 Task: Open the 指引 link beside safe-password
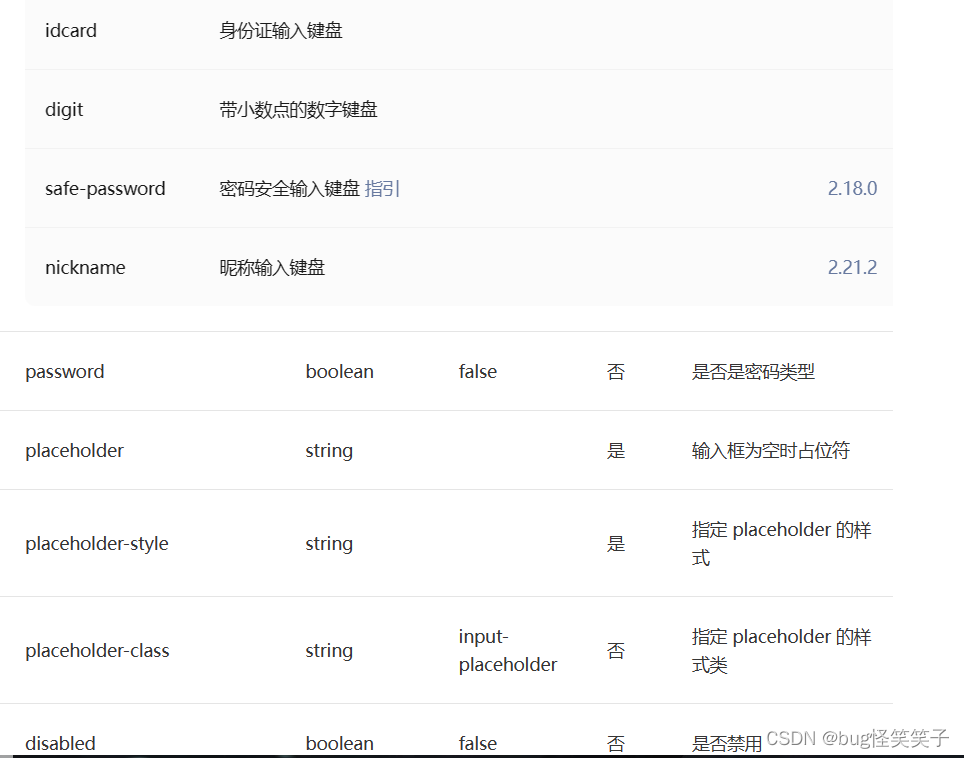pos(382,188)
